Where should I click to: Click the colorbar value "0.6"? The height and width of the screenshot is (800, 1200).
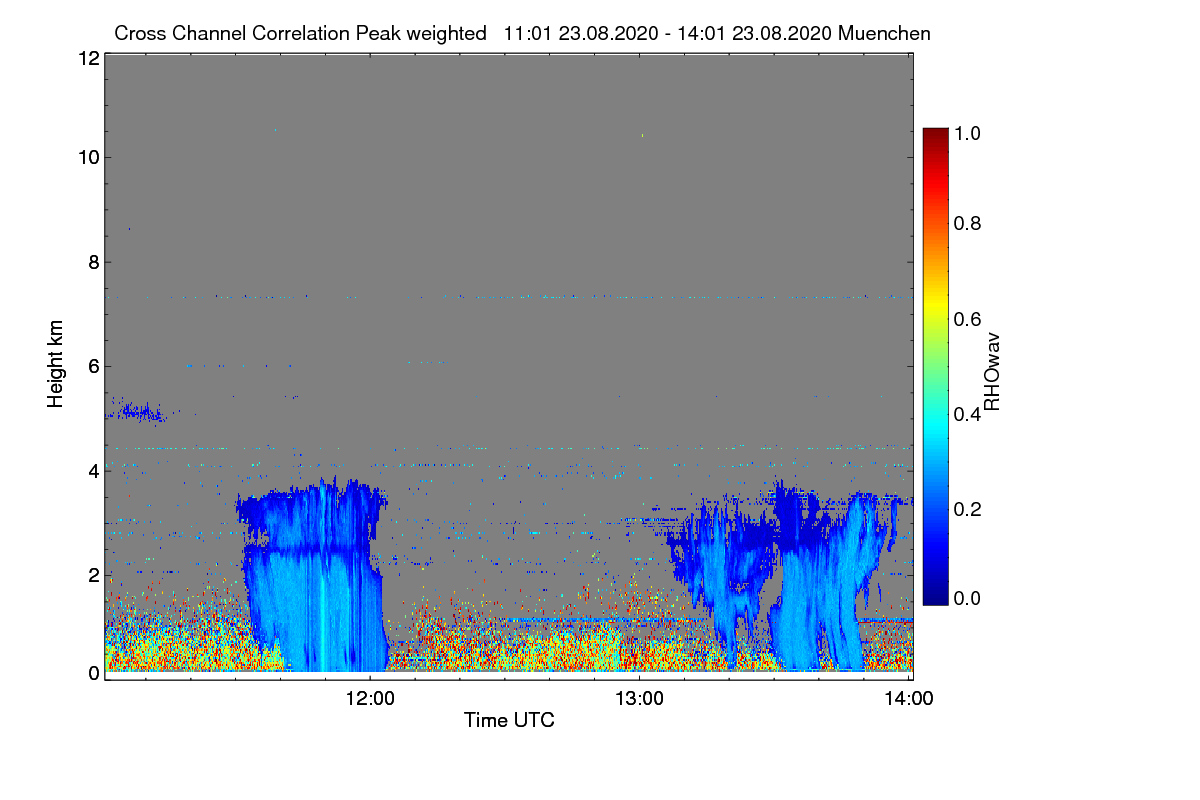(x=968, y=319)
